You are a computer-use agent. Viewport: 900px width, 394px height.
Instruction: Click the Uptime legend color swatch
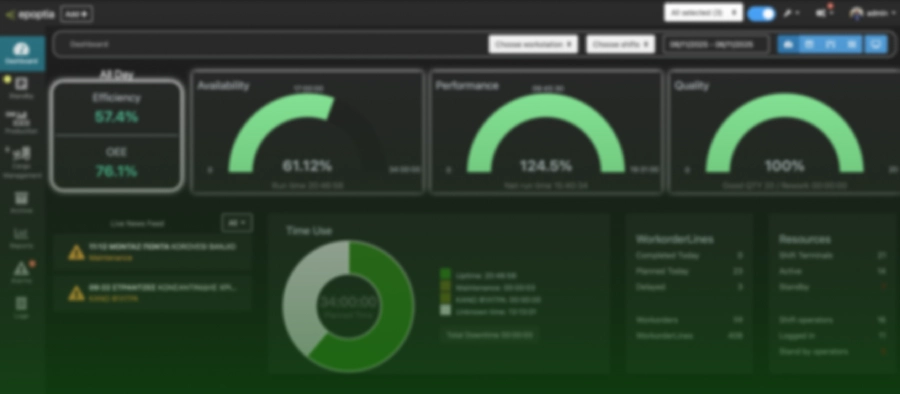(446, 275)
